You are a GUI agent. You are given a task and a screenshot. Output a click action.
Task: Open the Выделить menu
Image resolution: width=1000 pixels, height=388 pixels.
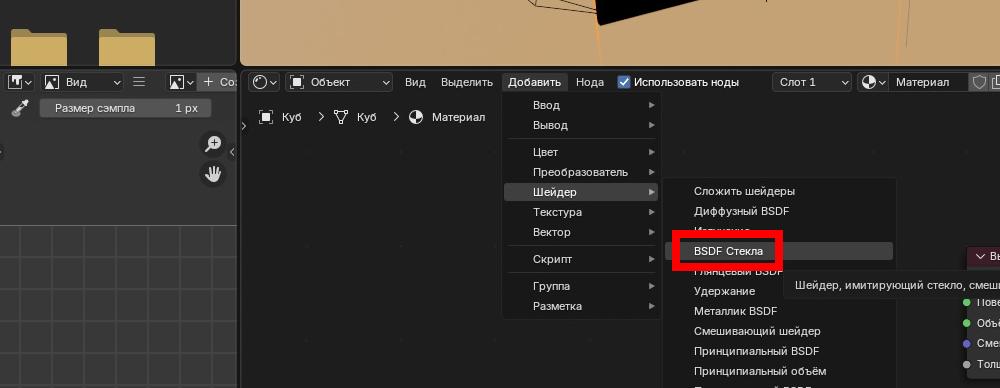tap(467, 82)
